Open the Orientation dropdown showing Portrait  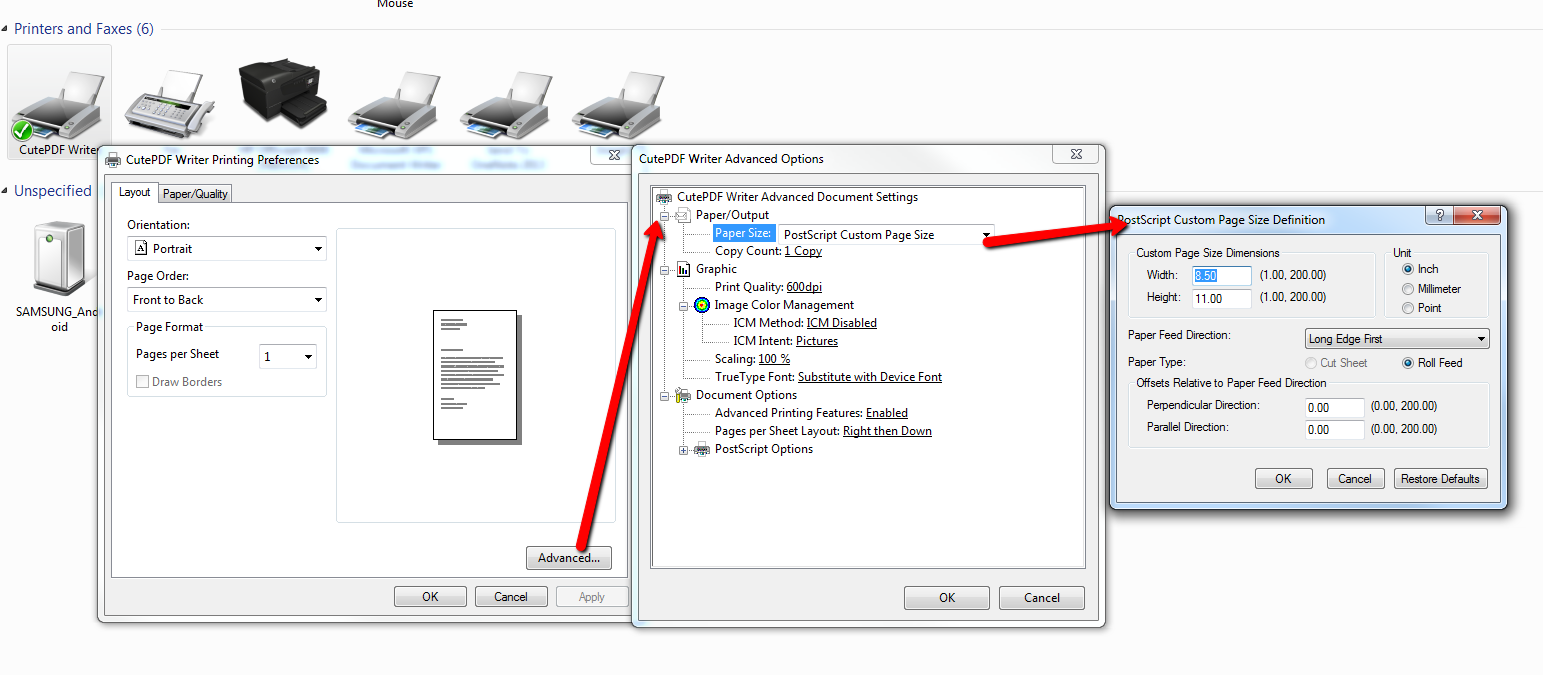pyautogui.click(x=227, y=248)
